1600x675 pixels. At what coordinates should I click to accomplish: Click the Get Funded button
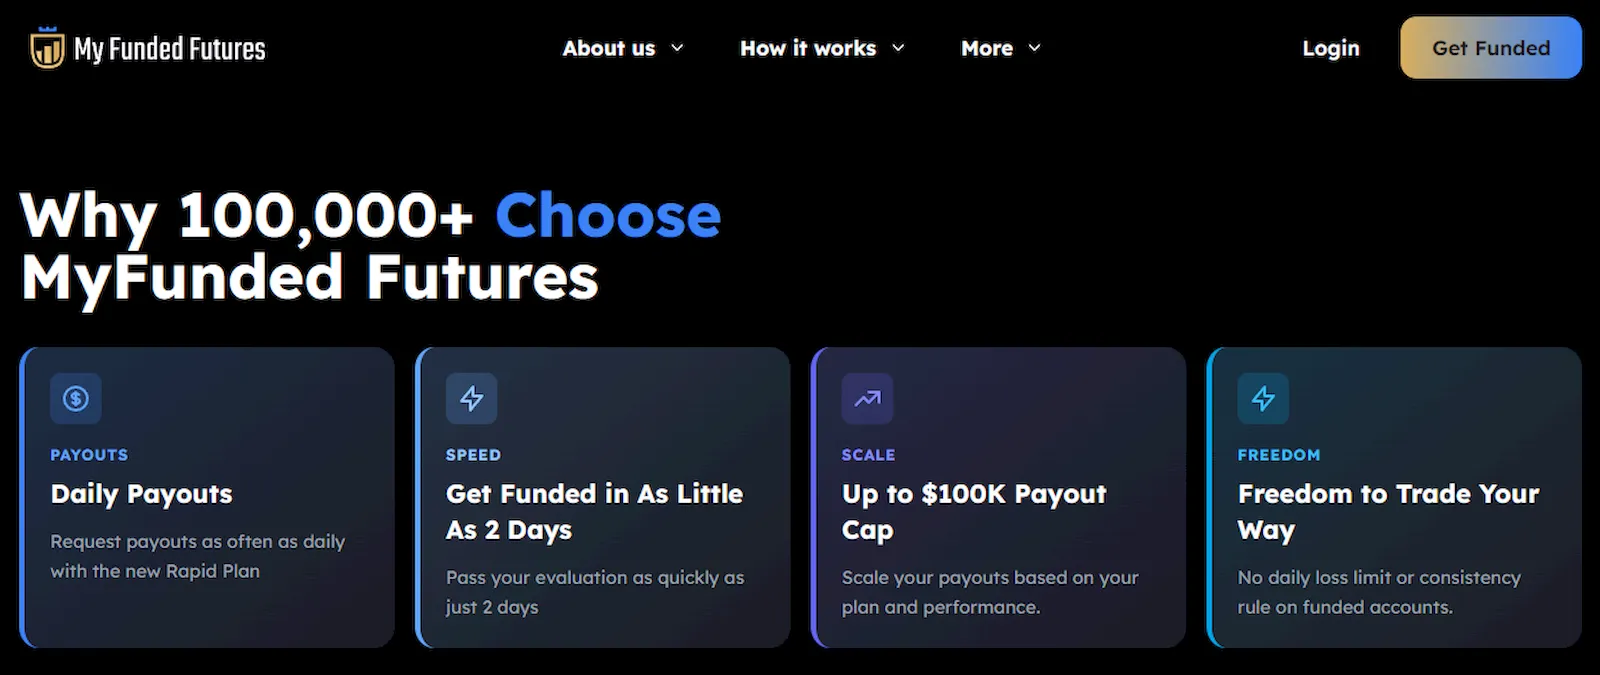pos(1489,47)
